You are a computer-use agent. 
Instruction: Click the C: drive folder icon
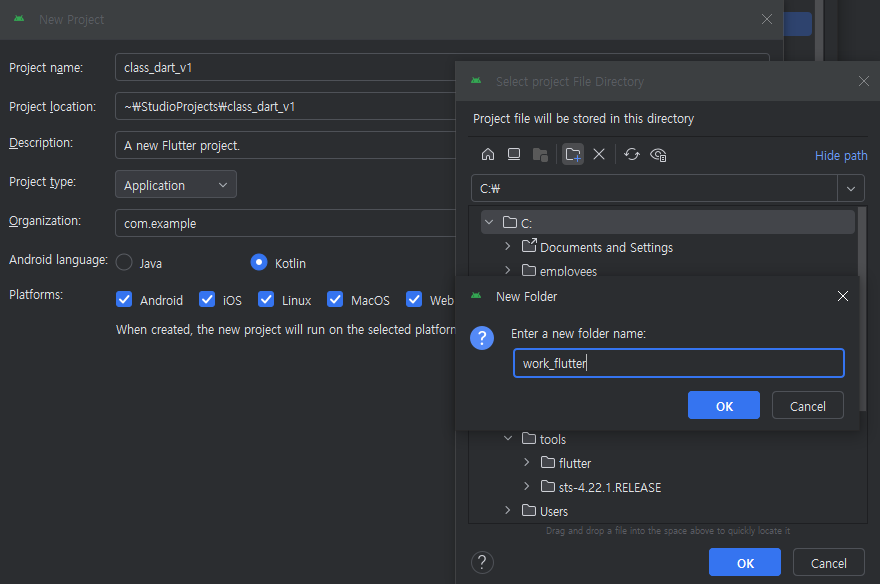click(x=510, y=222)
